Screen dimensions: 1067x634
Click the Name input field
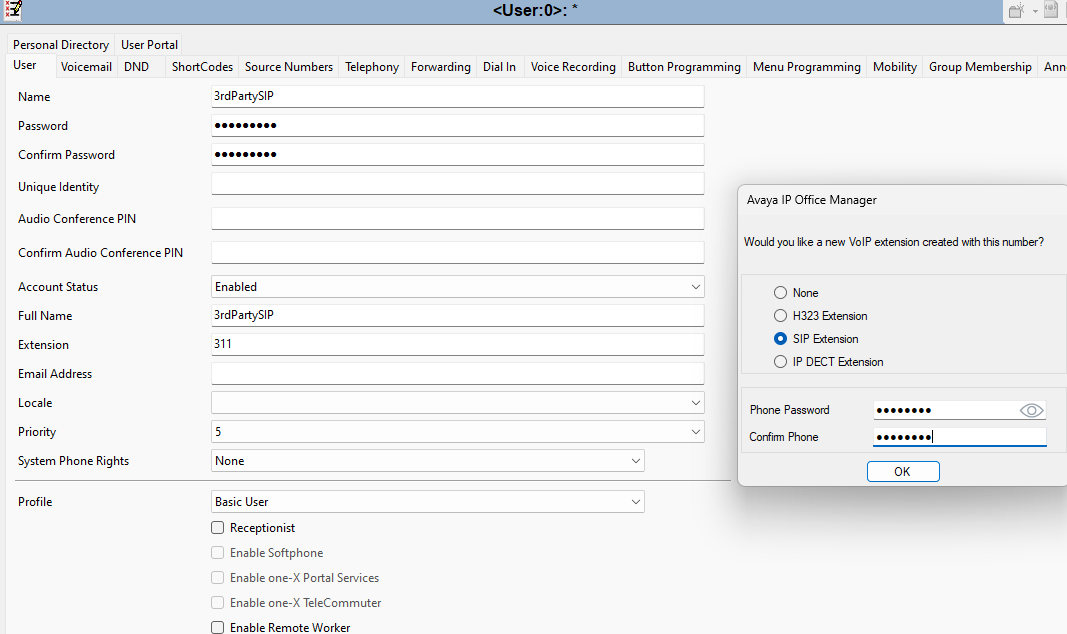click(x=457, y=96)
